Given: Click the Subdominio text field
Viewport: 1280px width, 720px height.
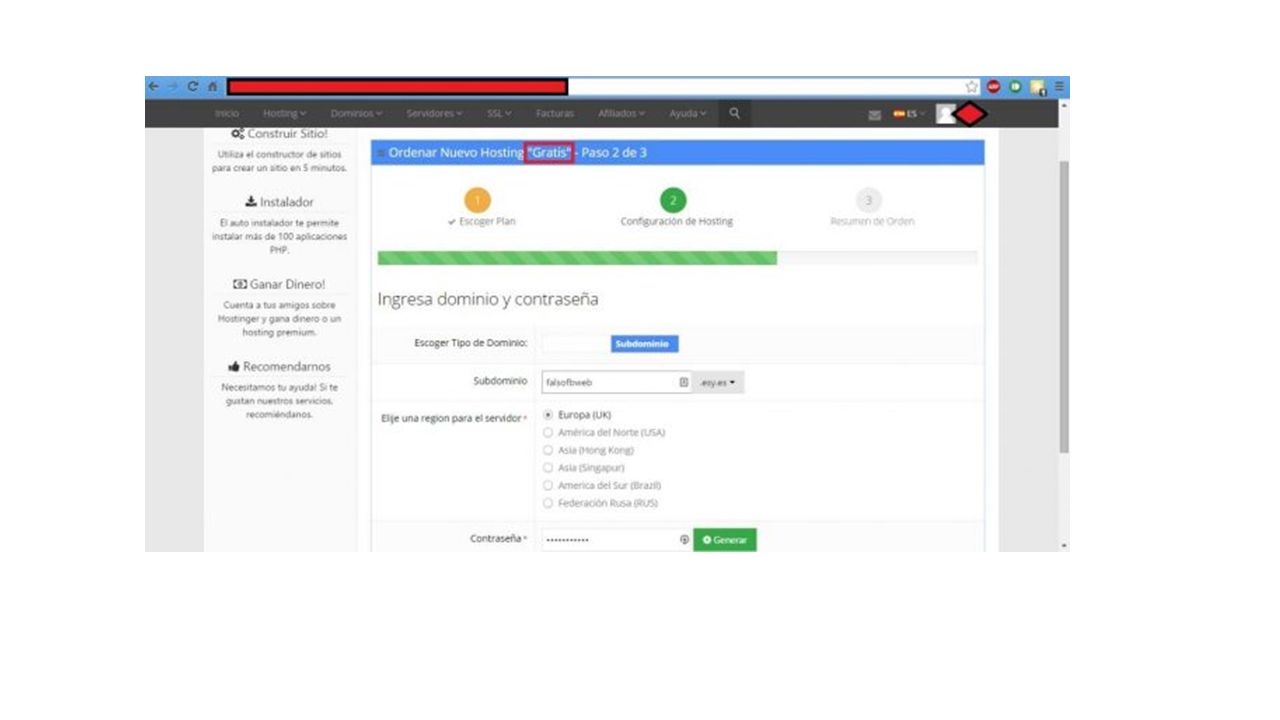Looking at the screenshot, I should tap(617, 382).
